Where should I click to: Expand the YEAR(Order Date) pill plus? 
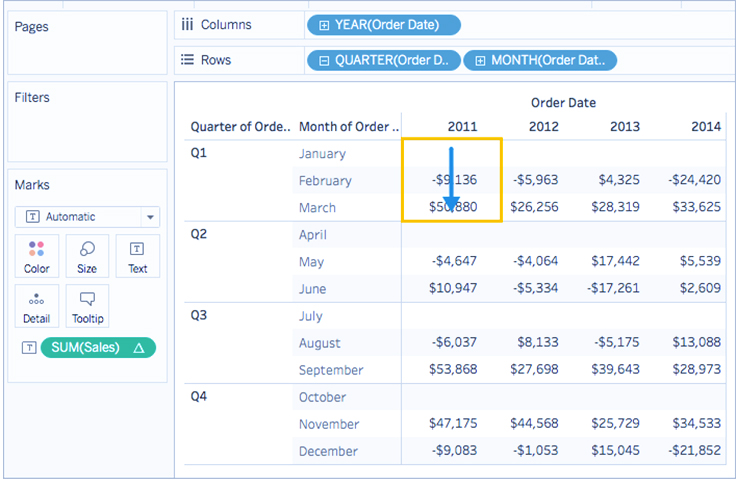click(x=324, y=25)
